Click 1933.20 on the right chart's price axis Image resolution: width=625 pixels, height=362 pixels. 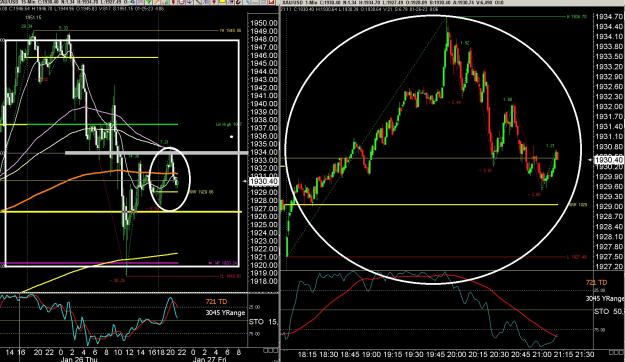[x=609, y=67]
